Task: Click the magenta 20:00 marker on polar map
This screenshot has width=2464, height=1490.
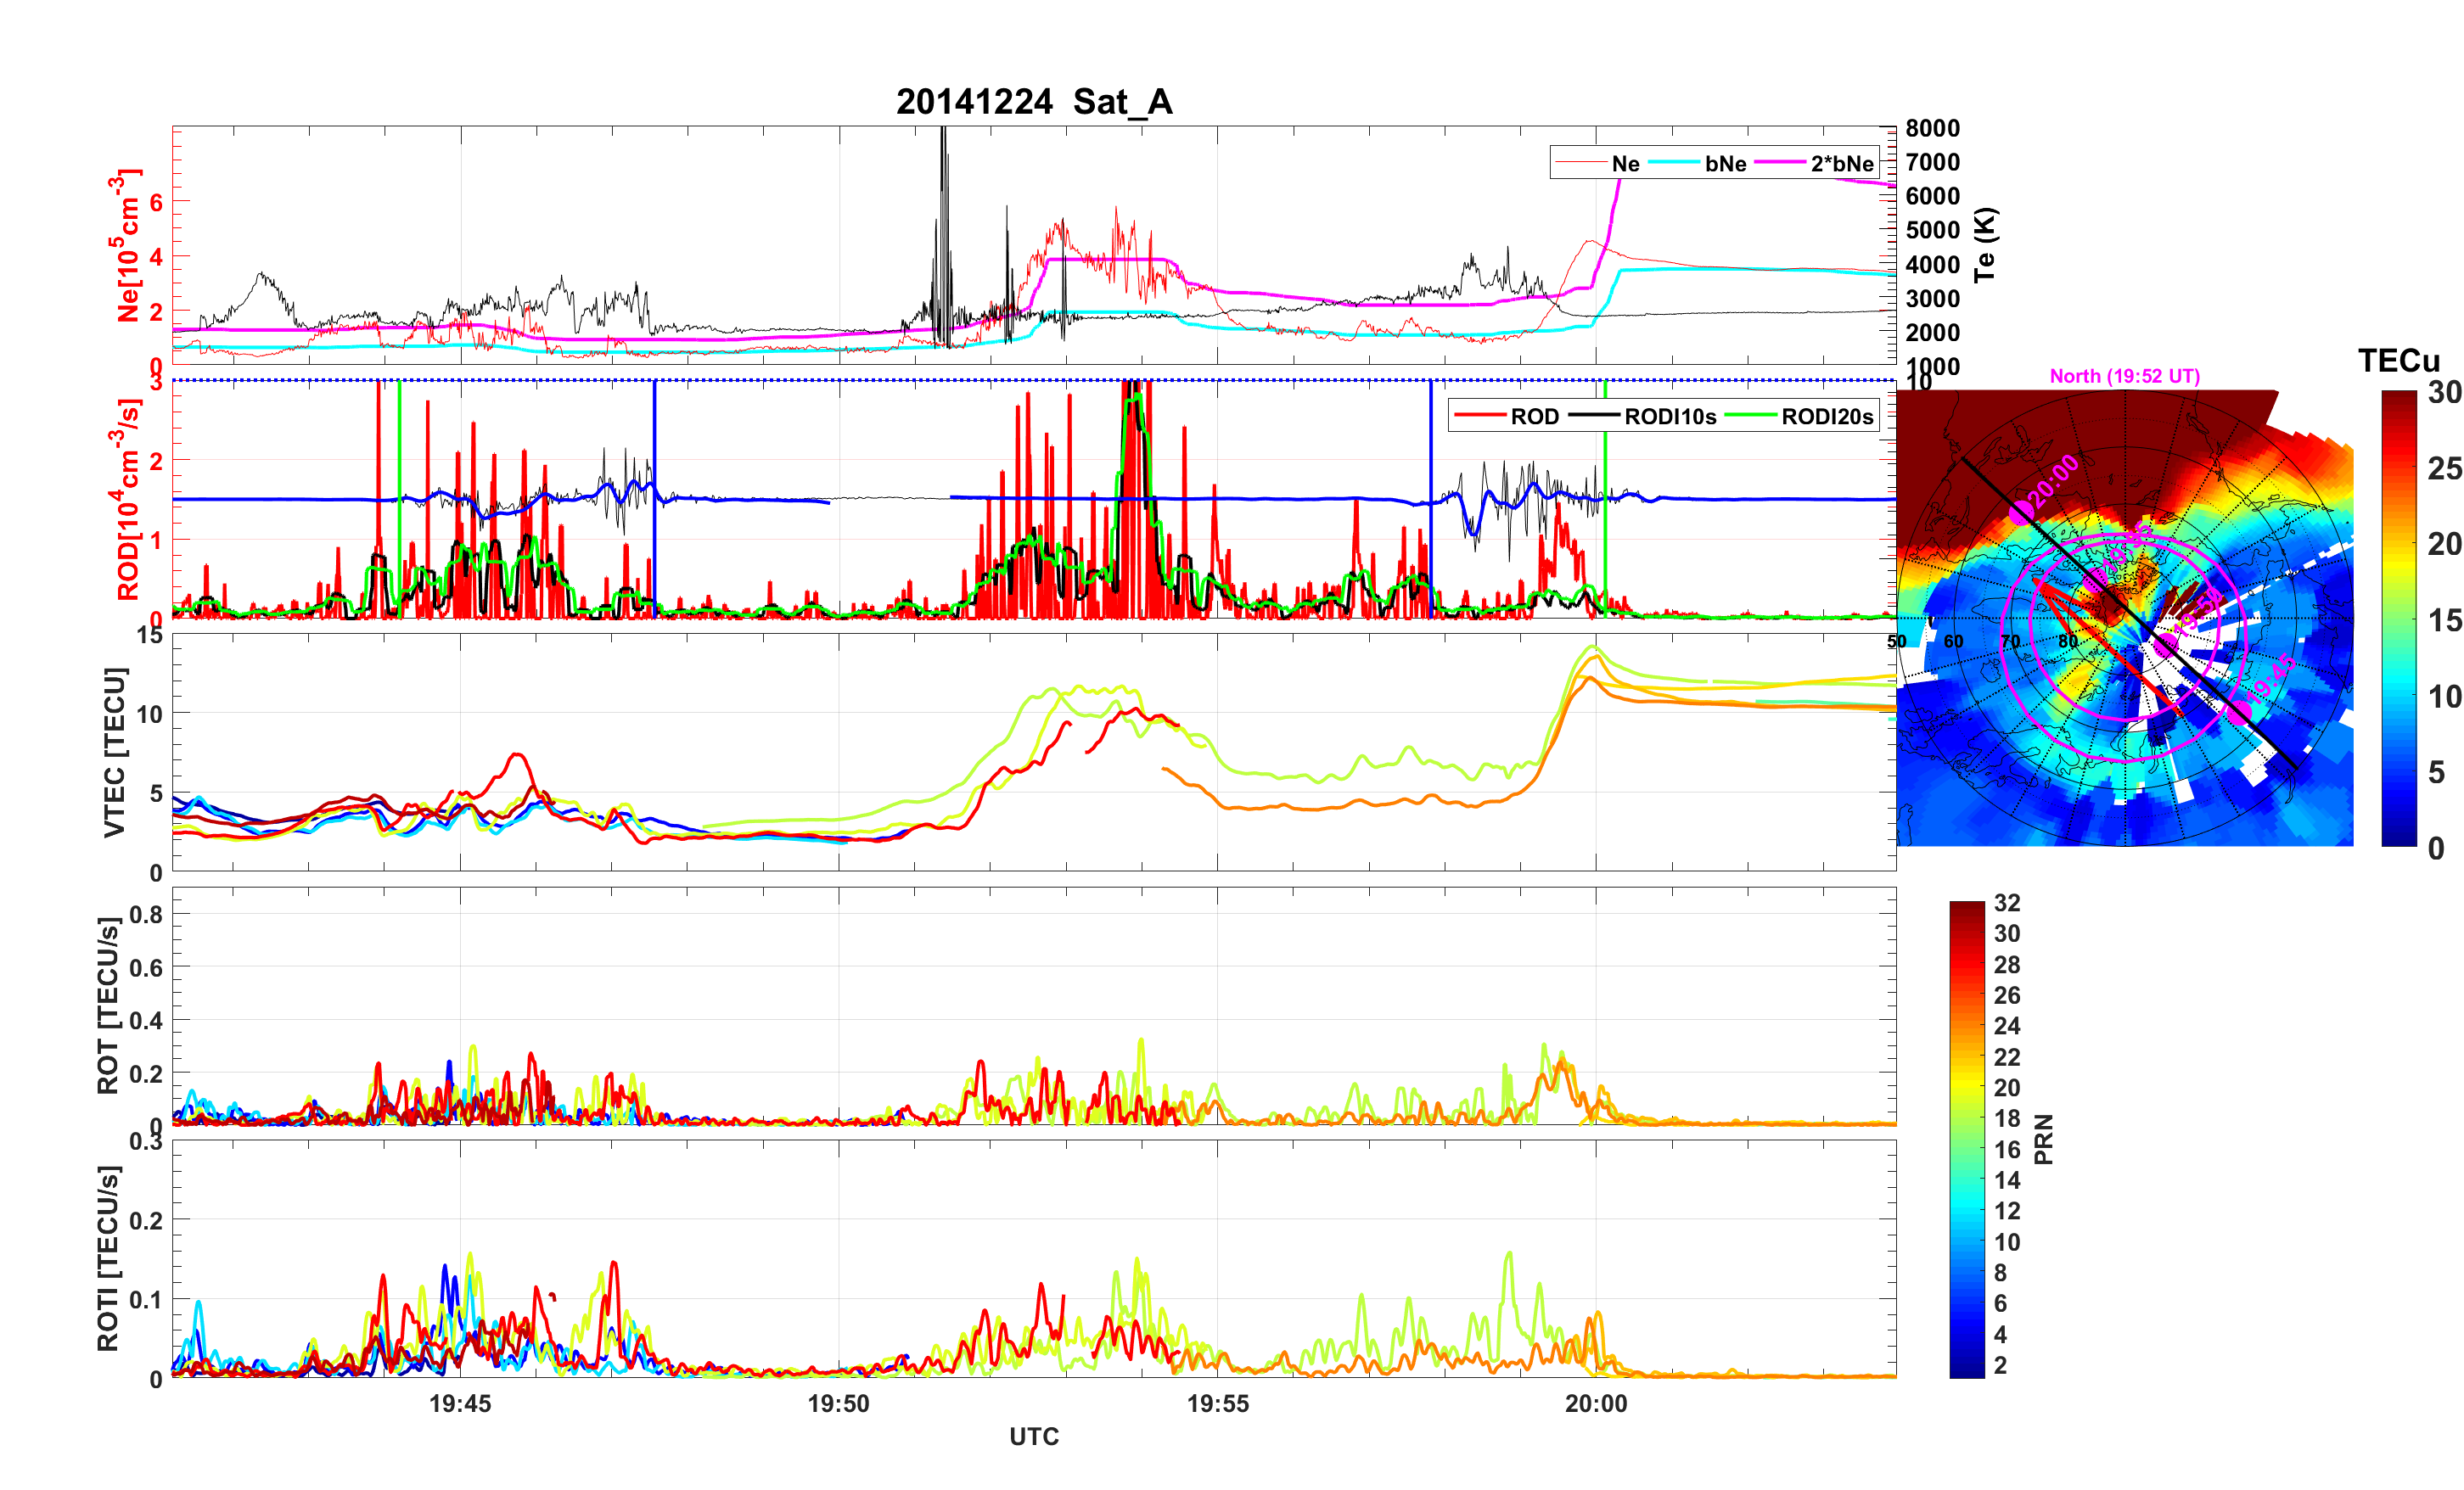Action: coord(2021,513)
